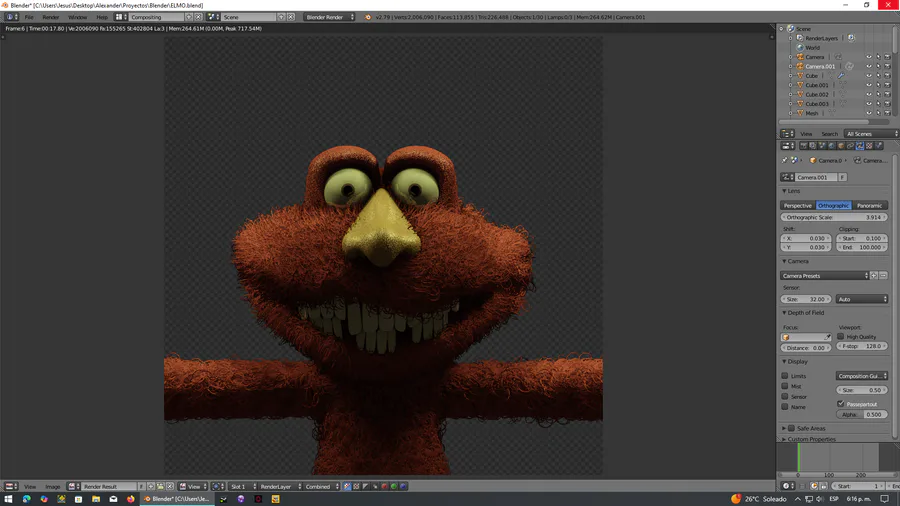Image resolution: width=900 pixels, height=506 pixels.
Task: Click the F fake user button
Action: pyautogui.click(x=842, y=177)
